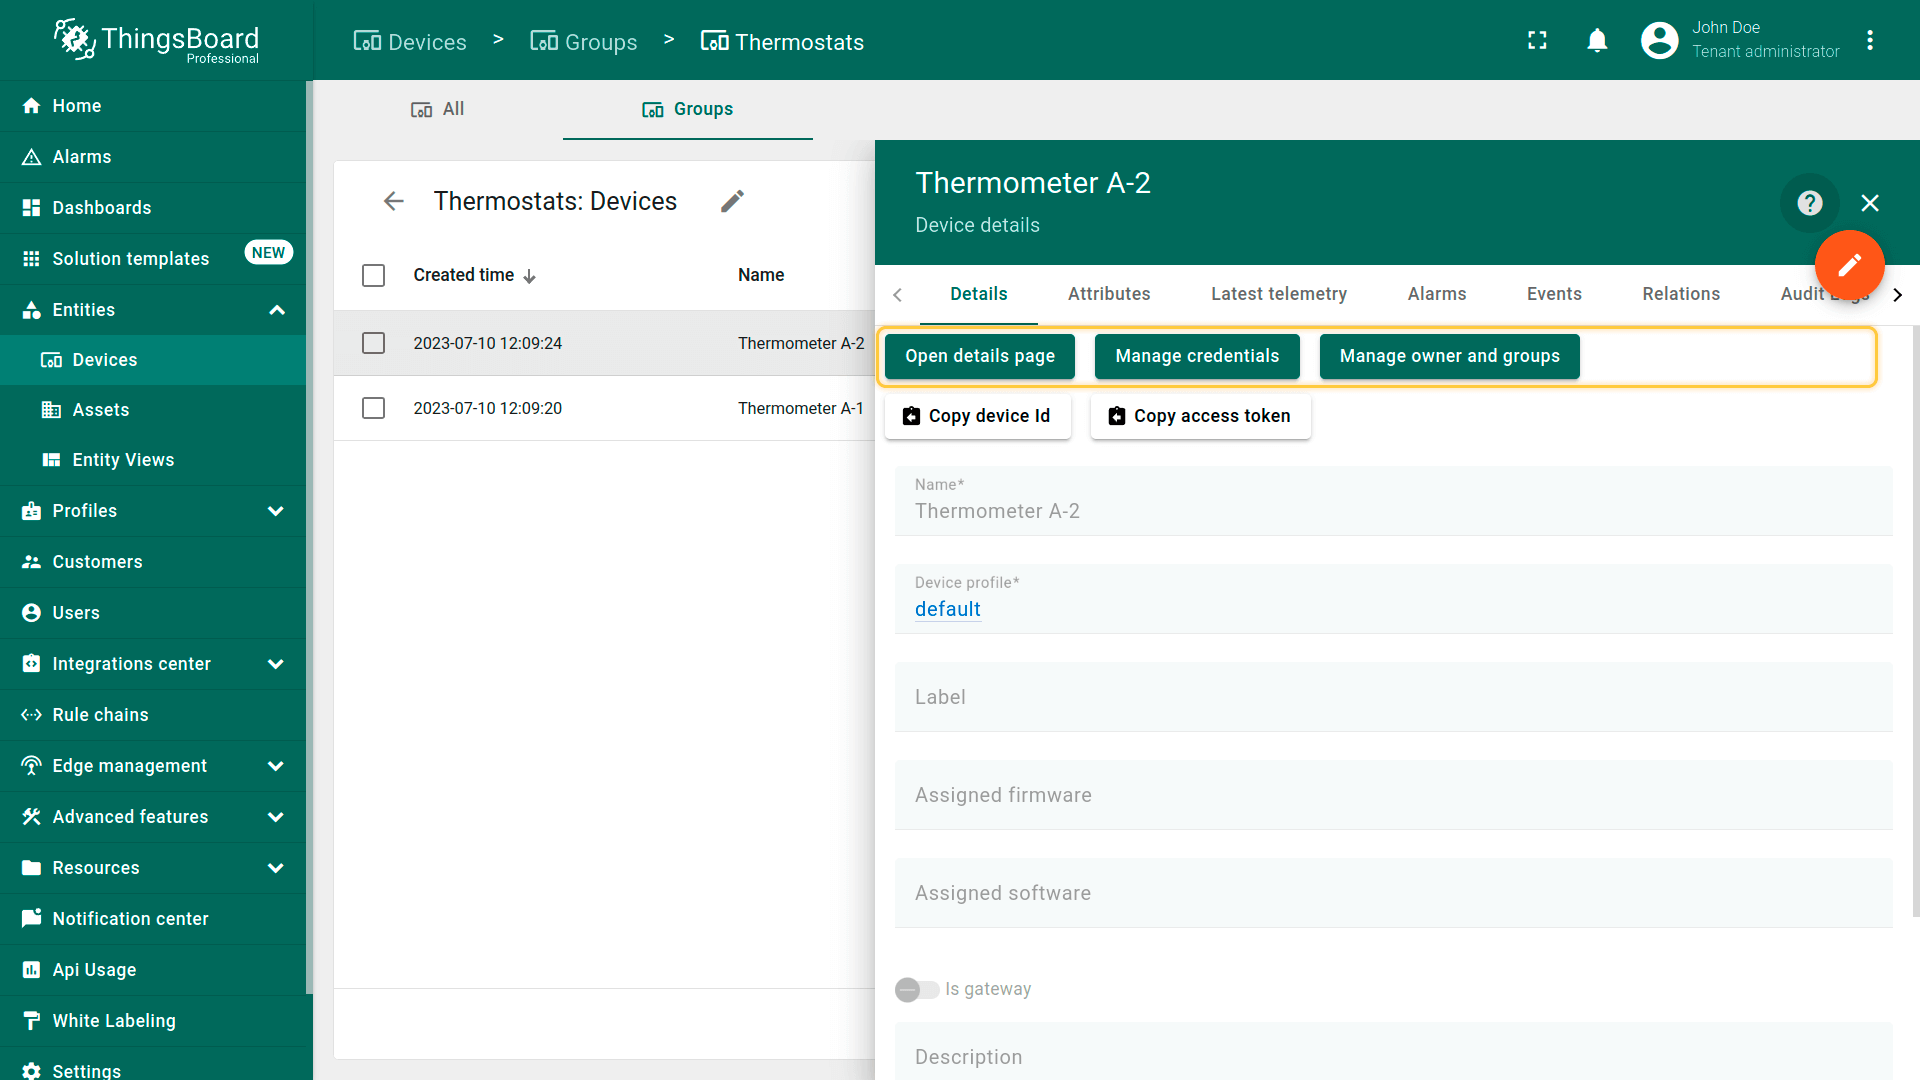Click the notifications bell icon

click(x=1597, y=40)
